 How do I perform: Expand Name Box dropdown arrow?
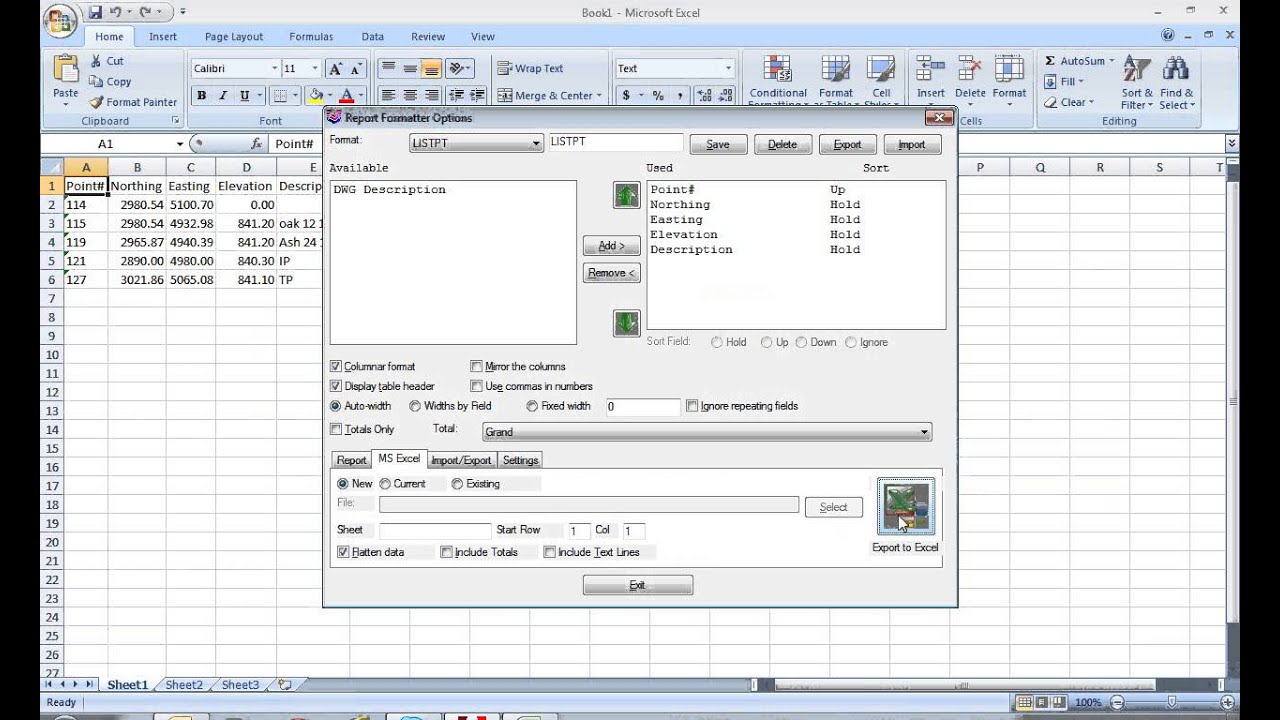[180, 144]
